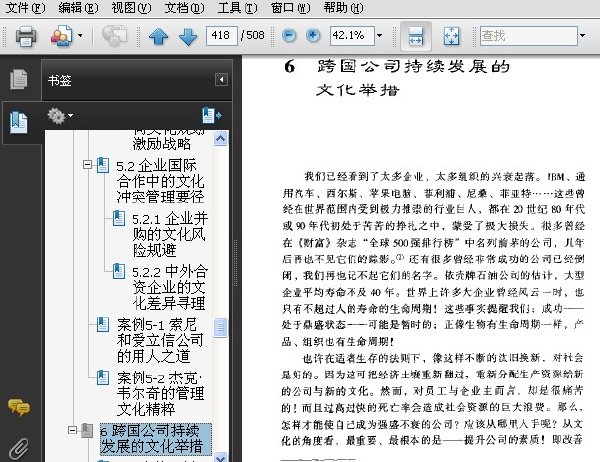Viewport: 600px width, 462px height.
Task: Open the bookmark options gear menu
Action: 60,116
